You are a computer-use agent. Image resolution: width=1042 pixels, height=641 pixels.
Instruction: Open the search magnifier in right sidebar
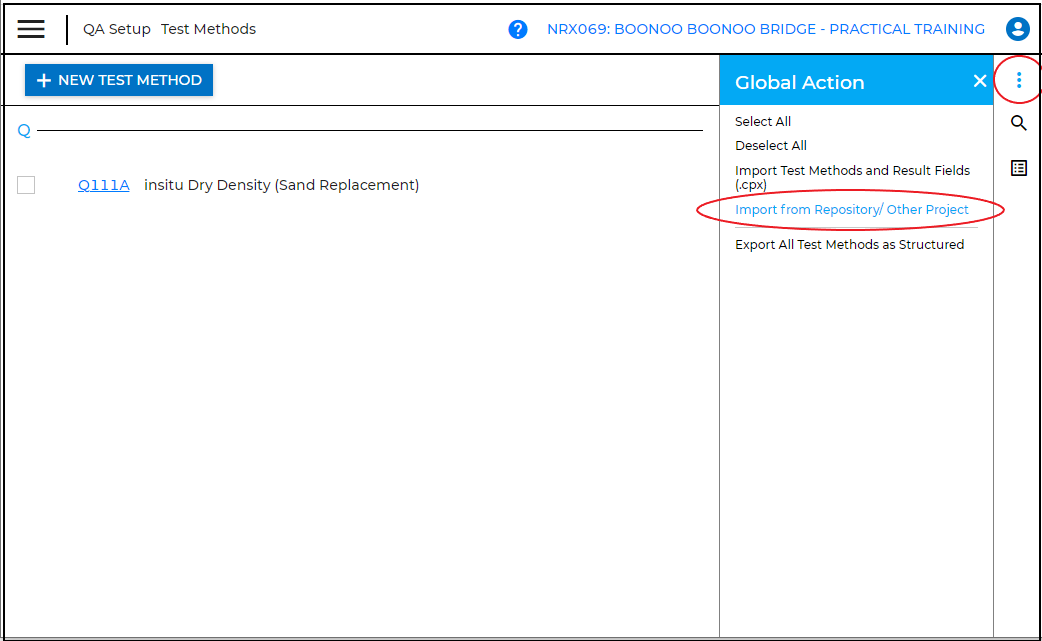(1019, 123)
